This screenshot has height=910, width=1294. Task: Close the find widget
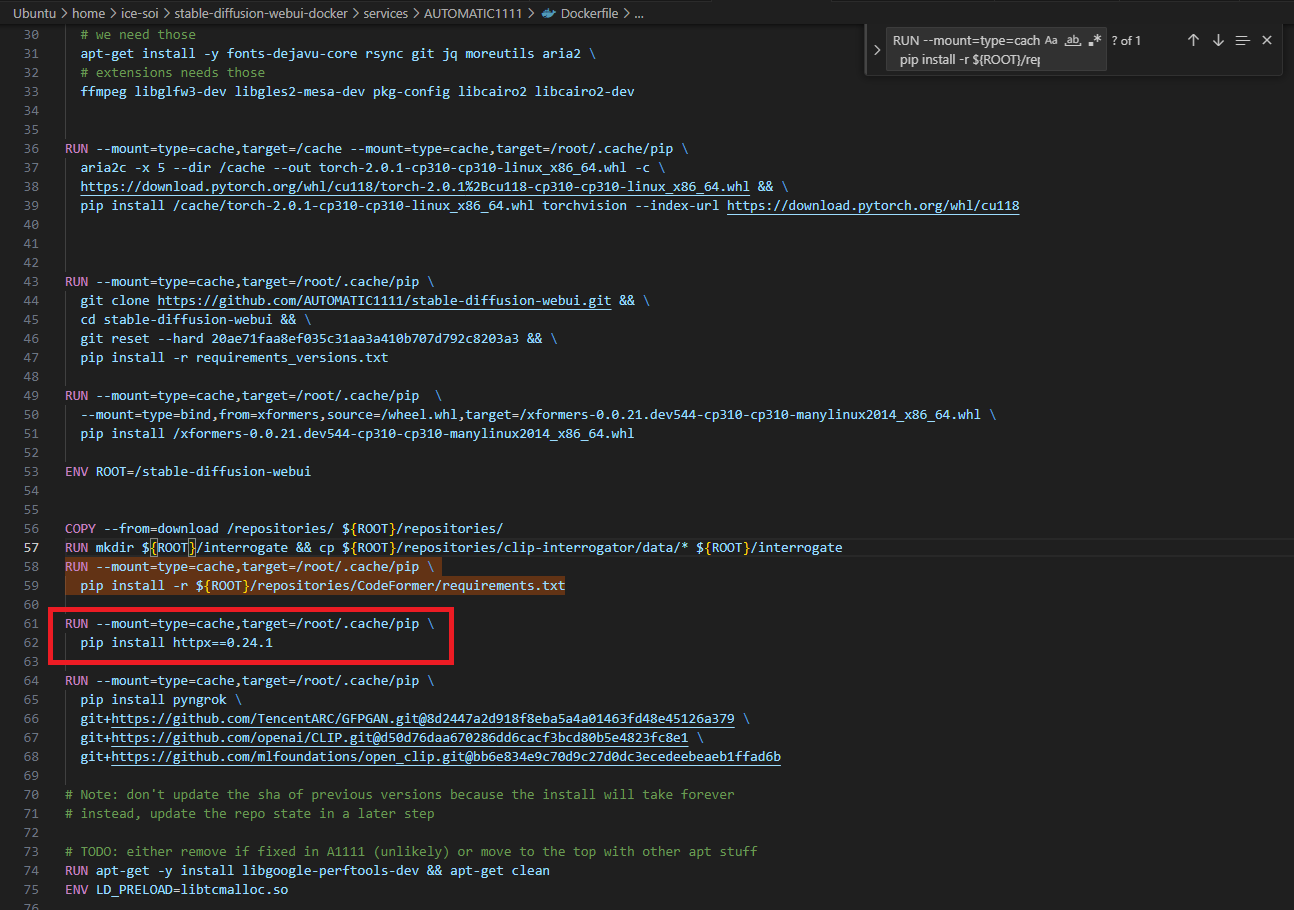point(1267,40)
